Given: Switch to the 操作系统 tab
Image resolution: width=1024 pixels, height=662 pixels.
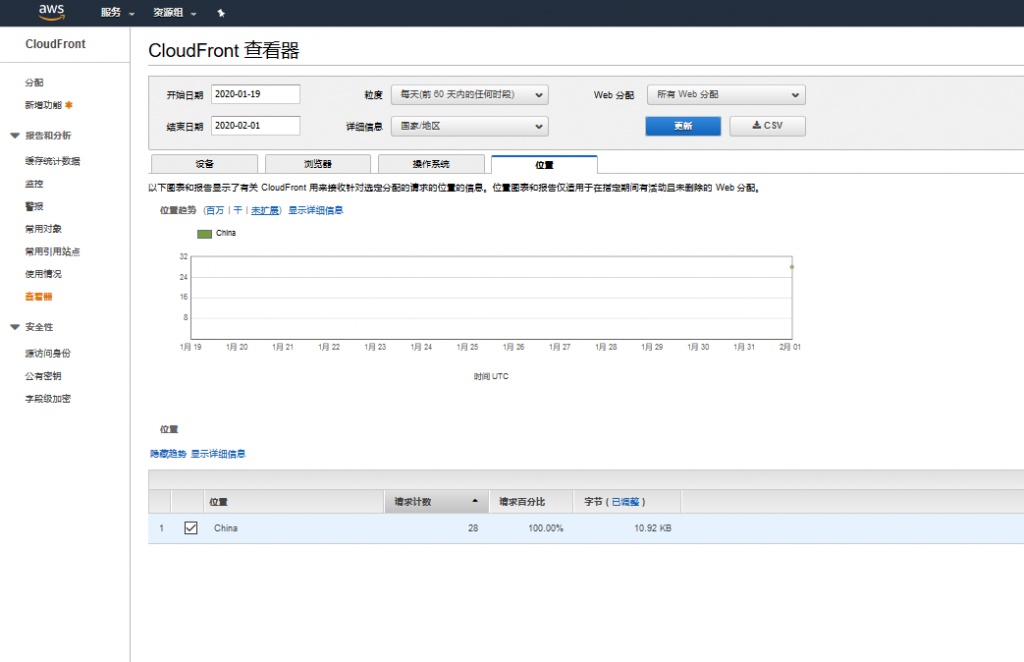Looking at the screenshot, I should (431, 164).
